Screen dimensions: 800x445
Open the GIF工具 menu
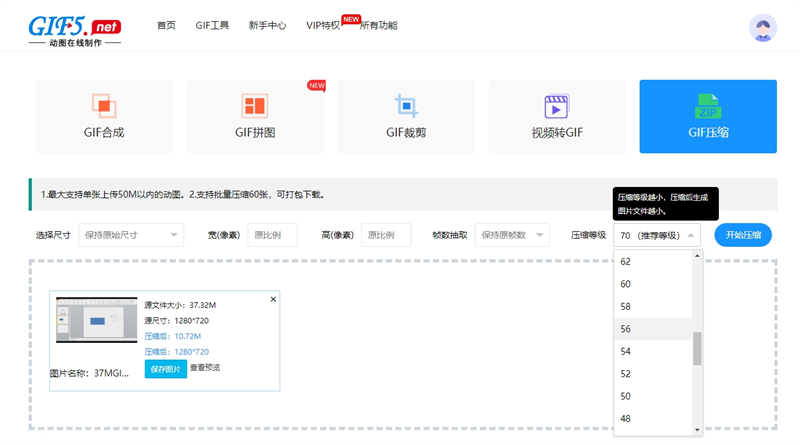[212, 25]
